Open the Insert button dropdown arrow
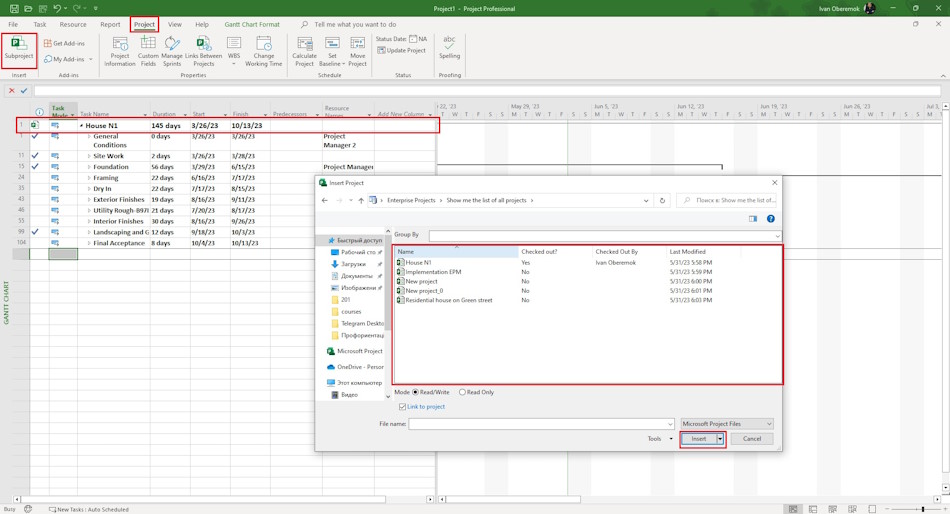Image resolution: width=950 pixels, height=514 pixels. (x=720, y=439)
